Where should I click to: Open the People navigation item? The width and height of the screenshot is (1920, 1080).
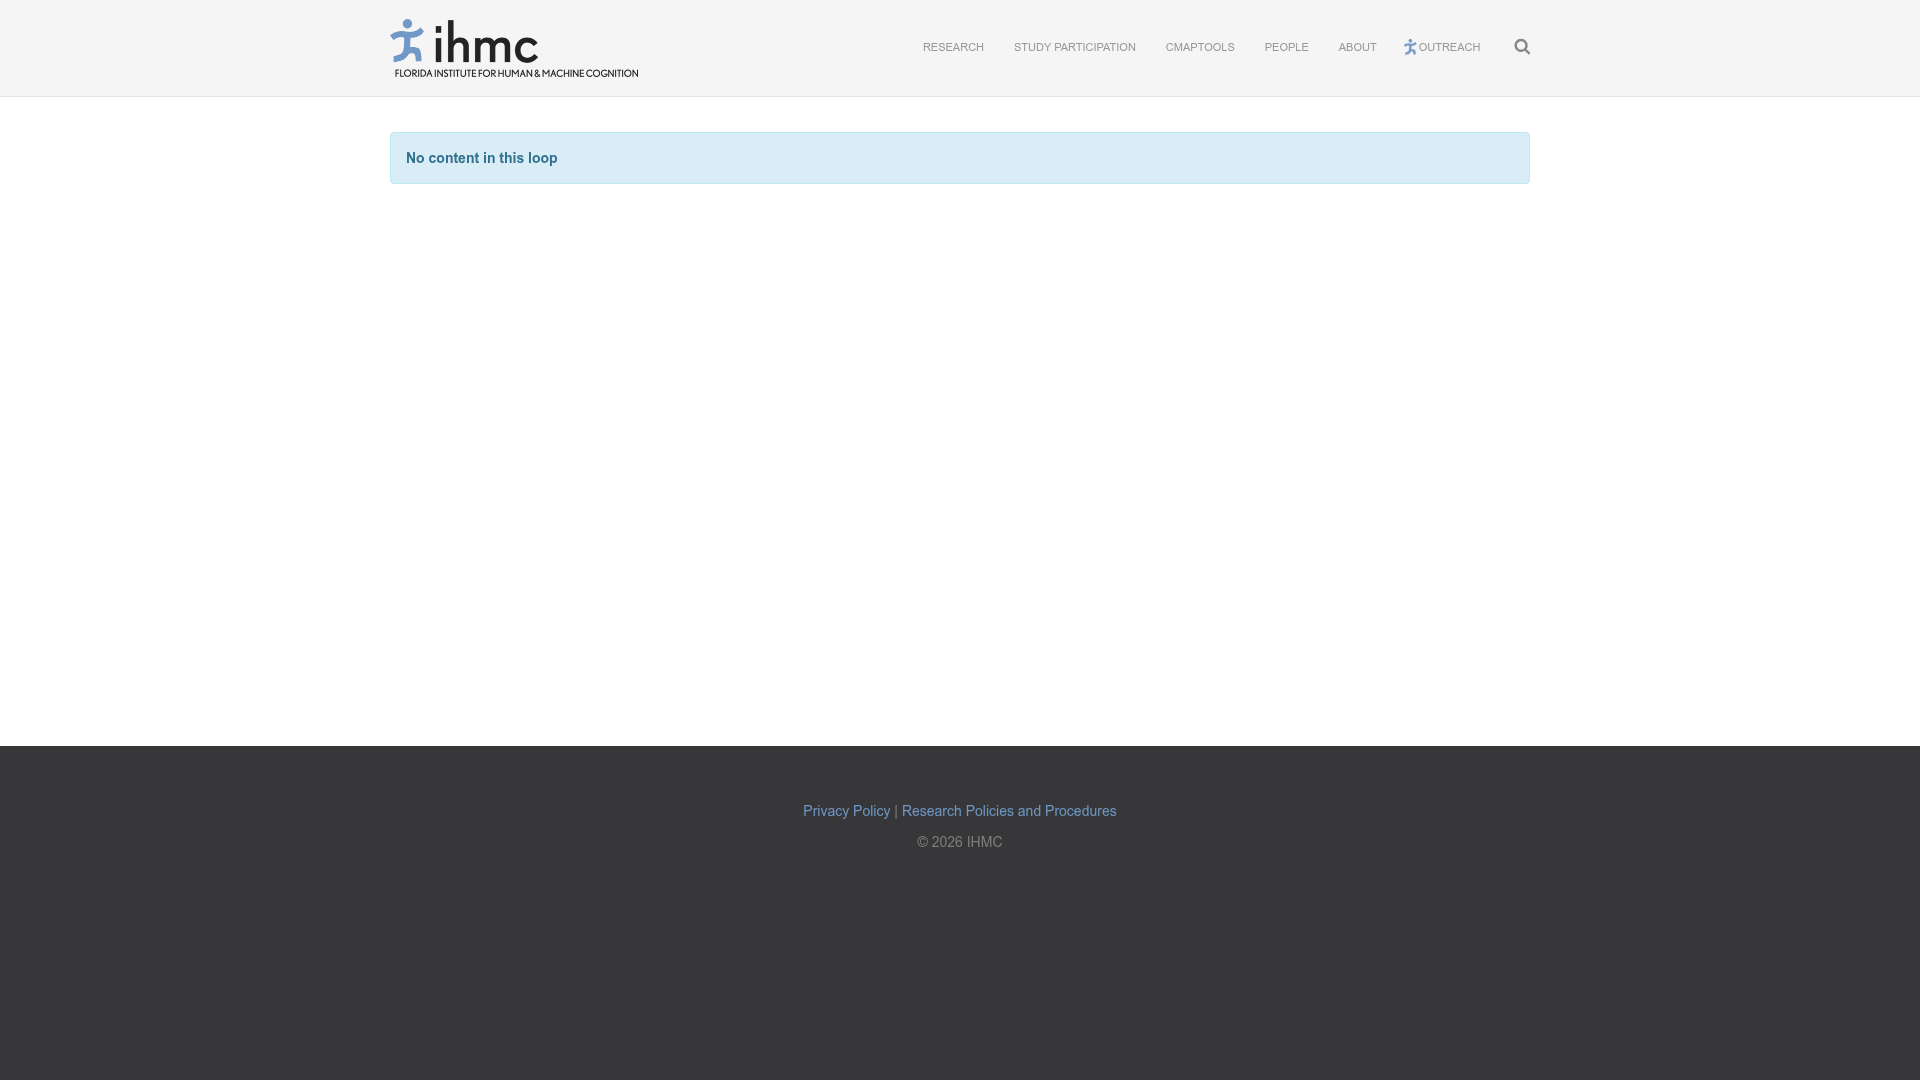(x=1286, y=48)
